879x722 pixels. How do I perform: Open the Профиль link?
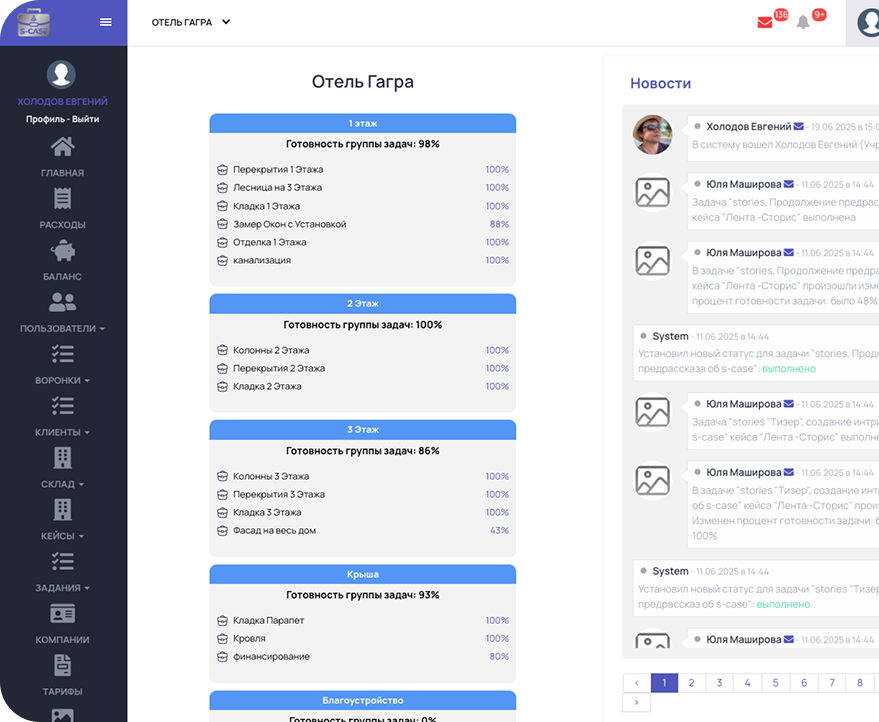(x=44, y=119)
